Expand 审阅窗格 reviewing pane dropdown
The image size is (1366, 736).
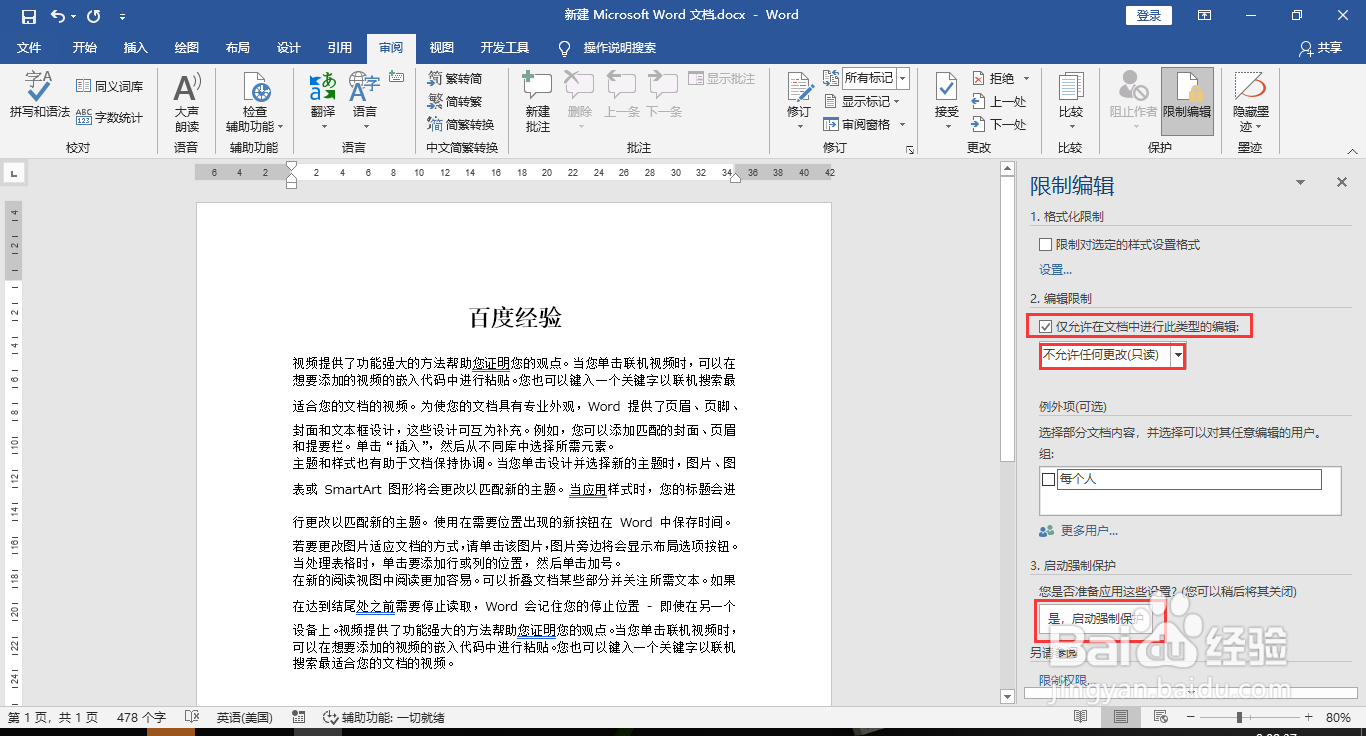902,124
